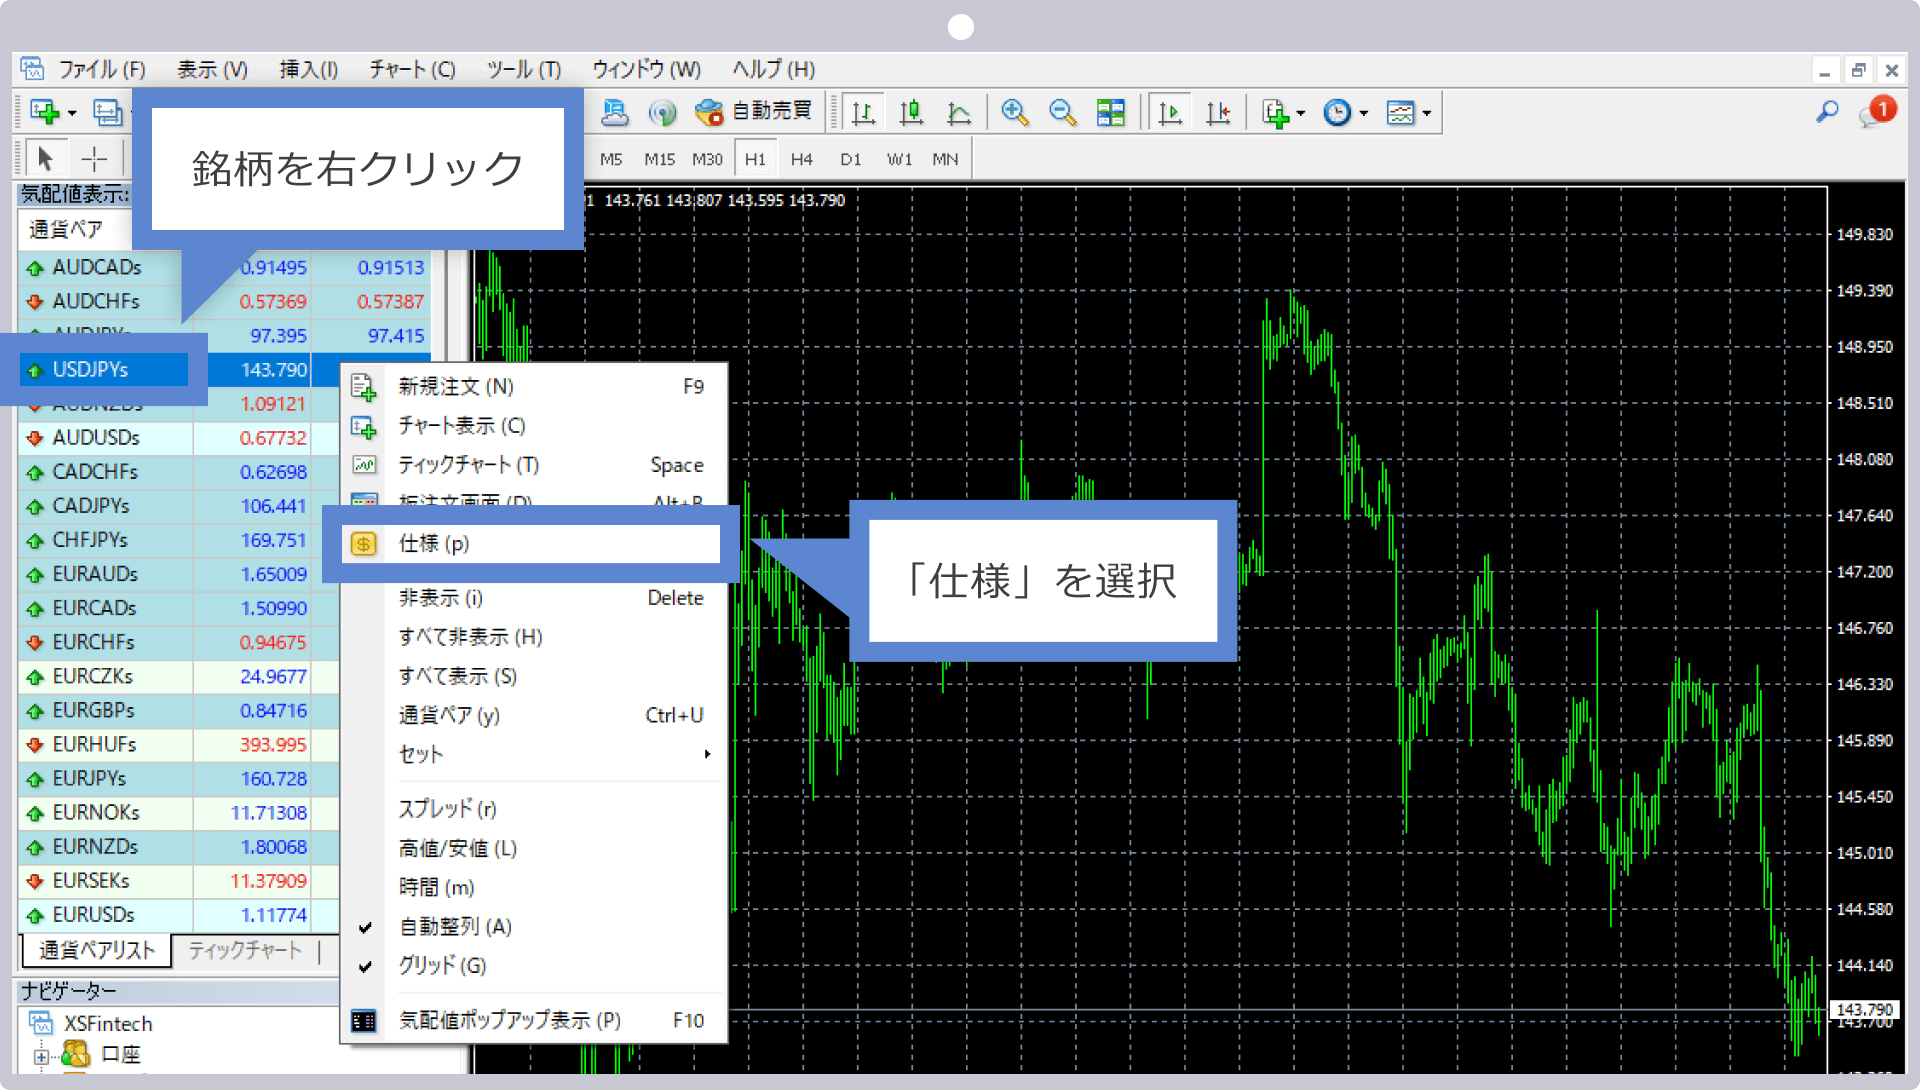Expand the 口座 tree node in Navigator
The width and height of the screenshot is (1920, 1090).
click(40, 1055)
